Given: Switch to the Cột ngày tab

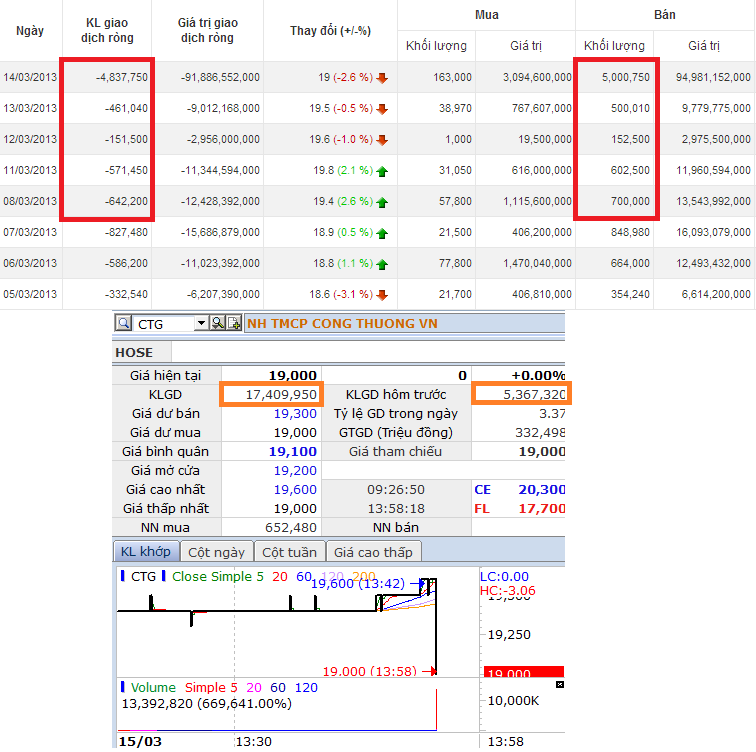Looking at the screenshot, I should [x=216, y=552].
